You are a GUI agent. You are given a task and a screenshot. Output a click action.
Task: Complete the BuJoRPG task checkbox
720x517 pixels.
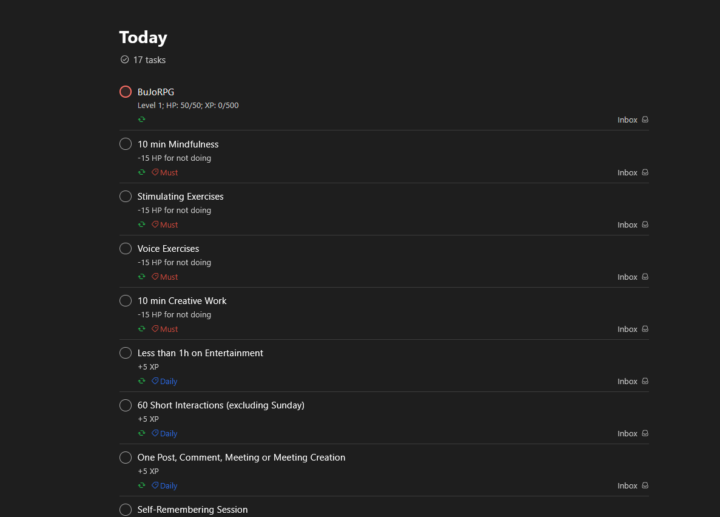click(x=125, y=92)
